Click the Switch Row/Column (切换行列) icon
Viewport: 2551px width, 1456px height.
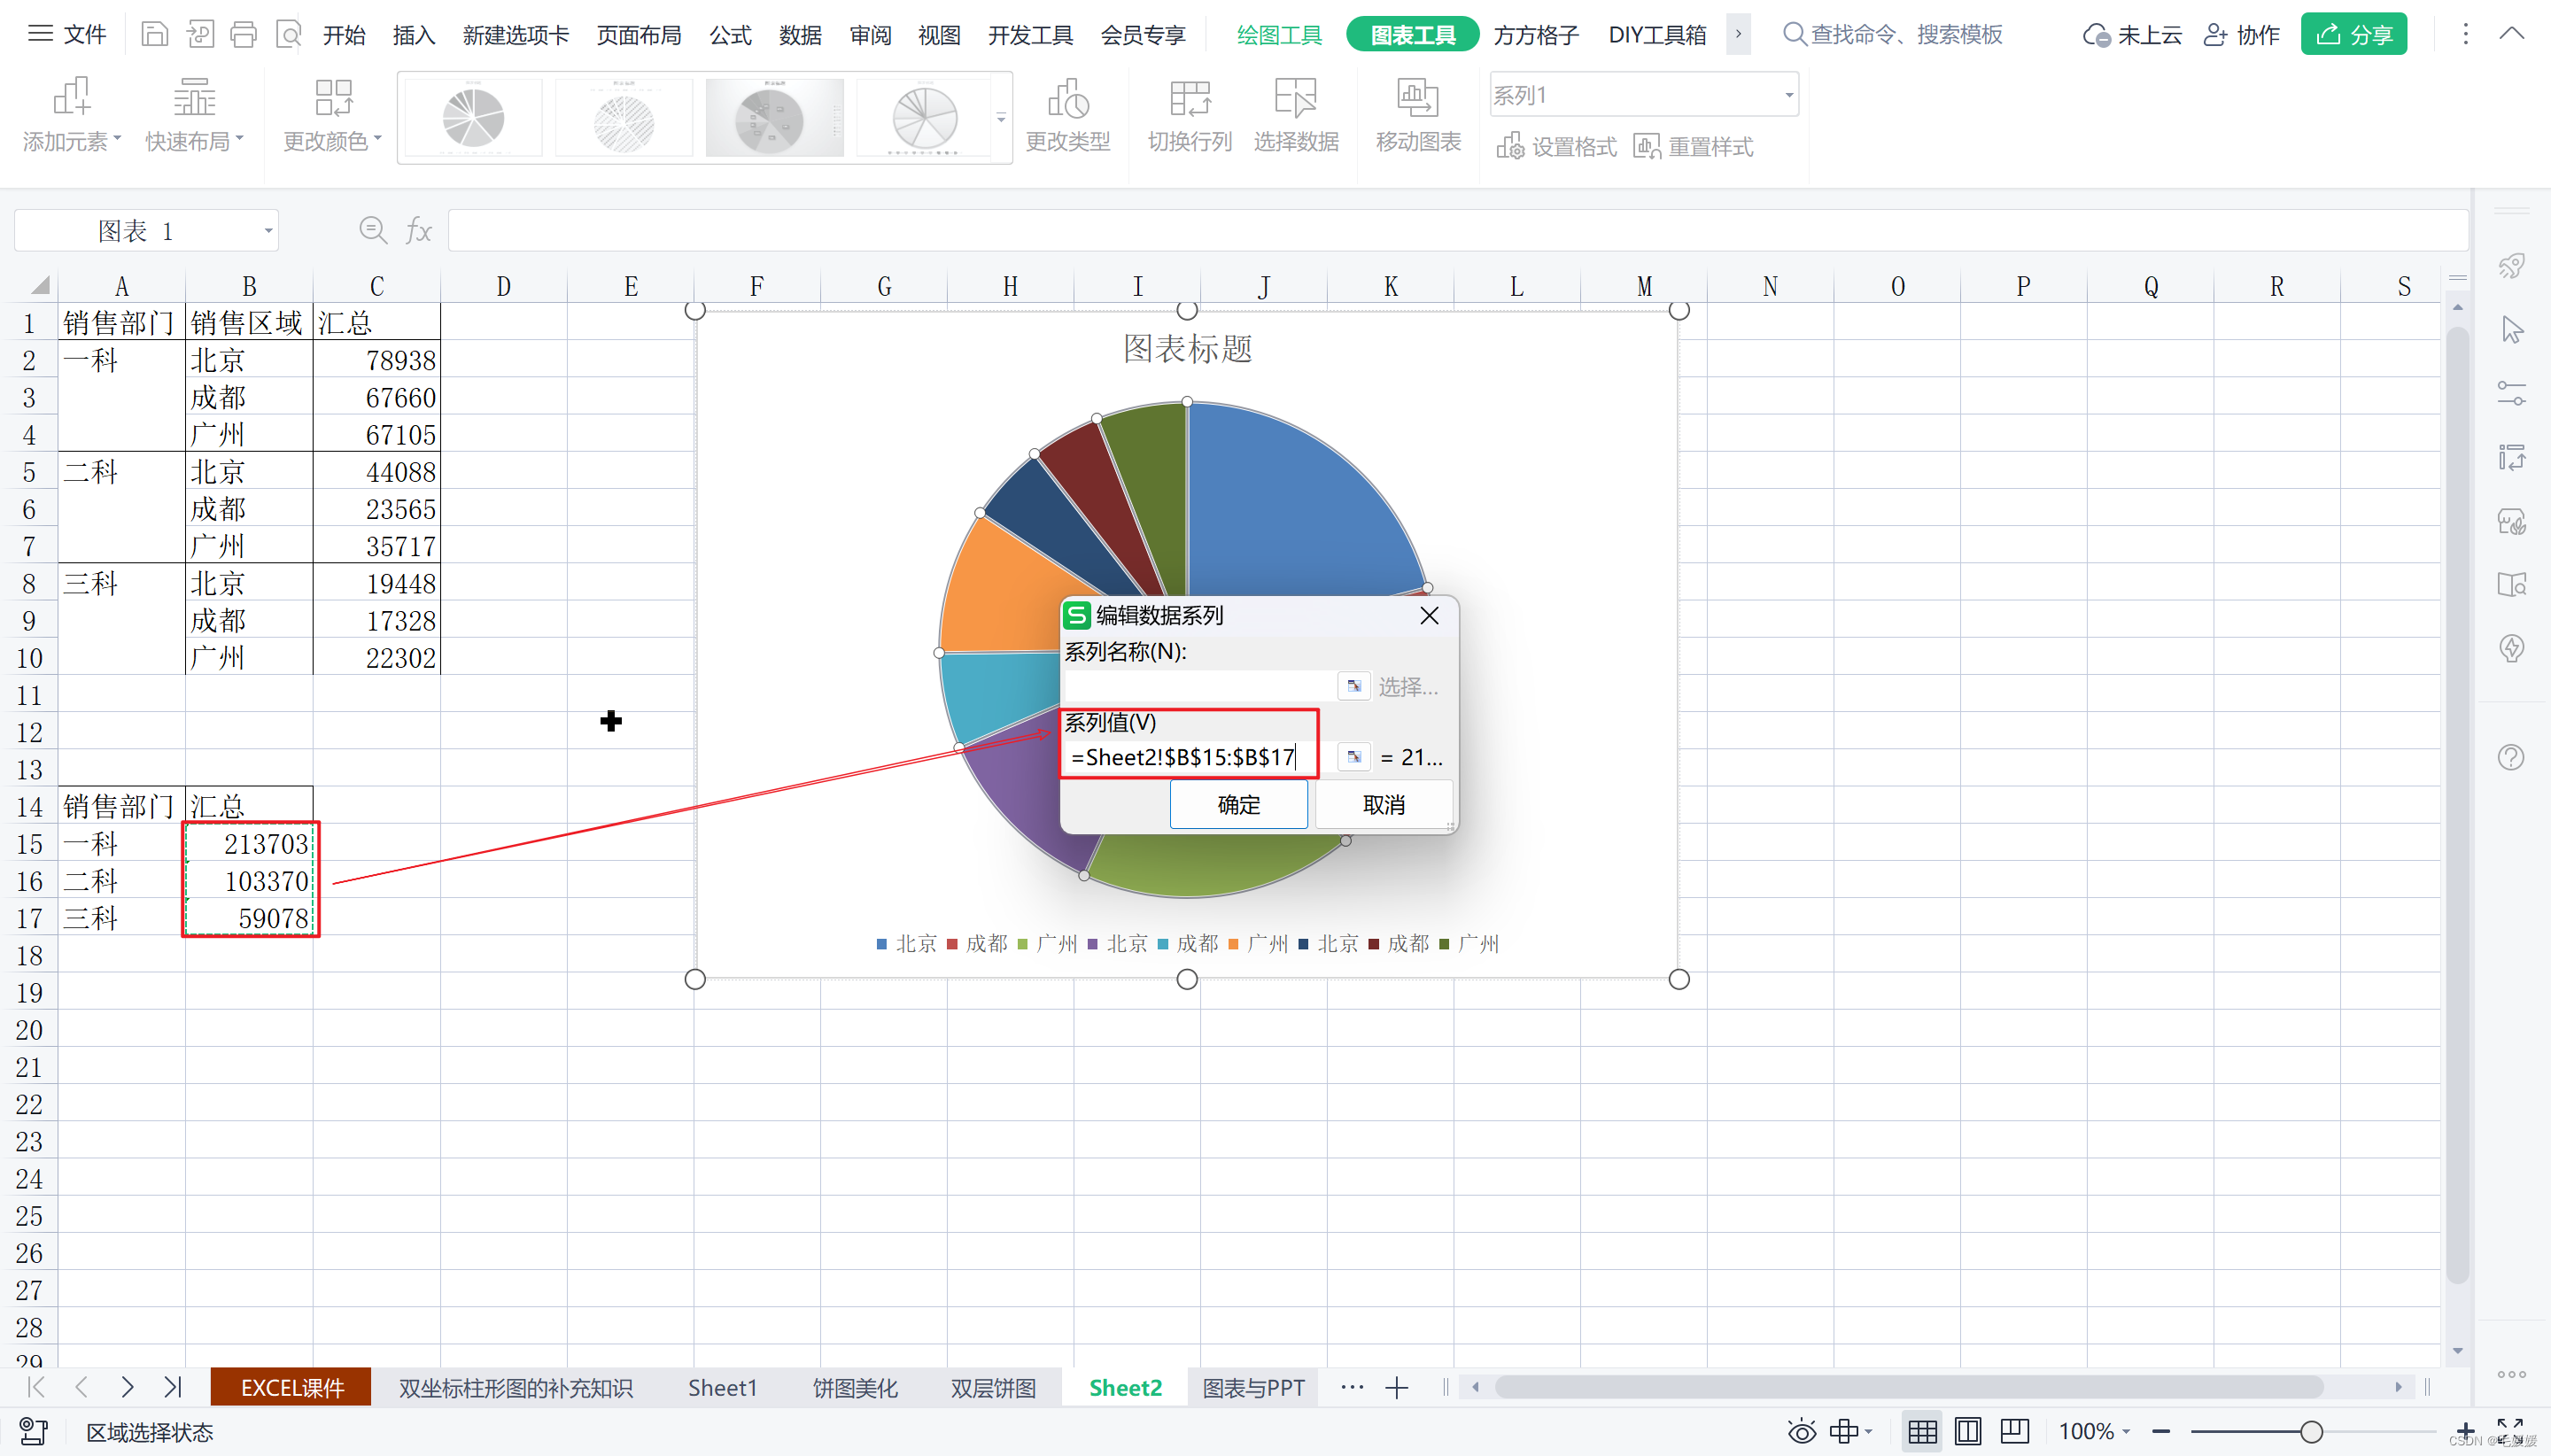[1189, 100]
